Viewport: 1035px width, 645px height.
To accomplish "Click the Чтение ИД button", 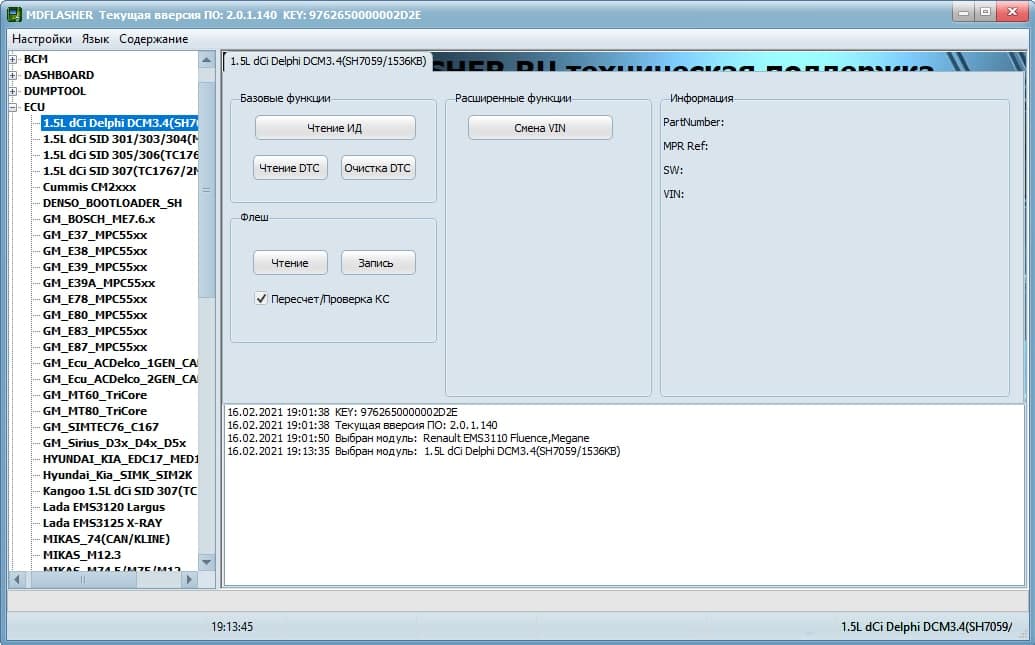I will [335, 127].
